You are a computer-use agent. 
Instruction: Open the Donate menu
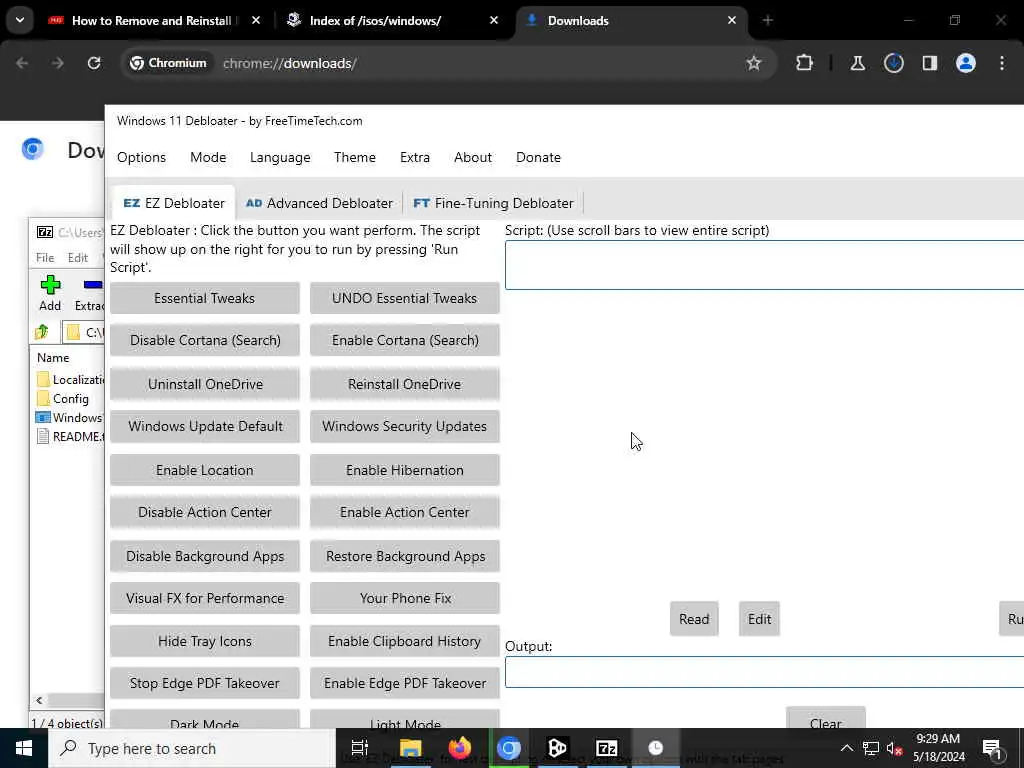pyautogui.click(x=538, y=157)
